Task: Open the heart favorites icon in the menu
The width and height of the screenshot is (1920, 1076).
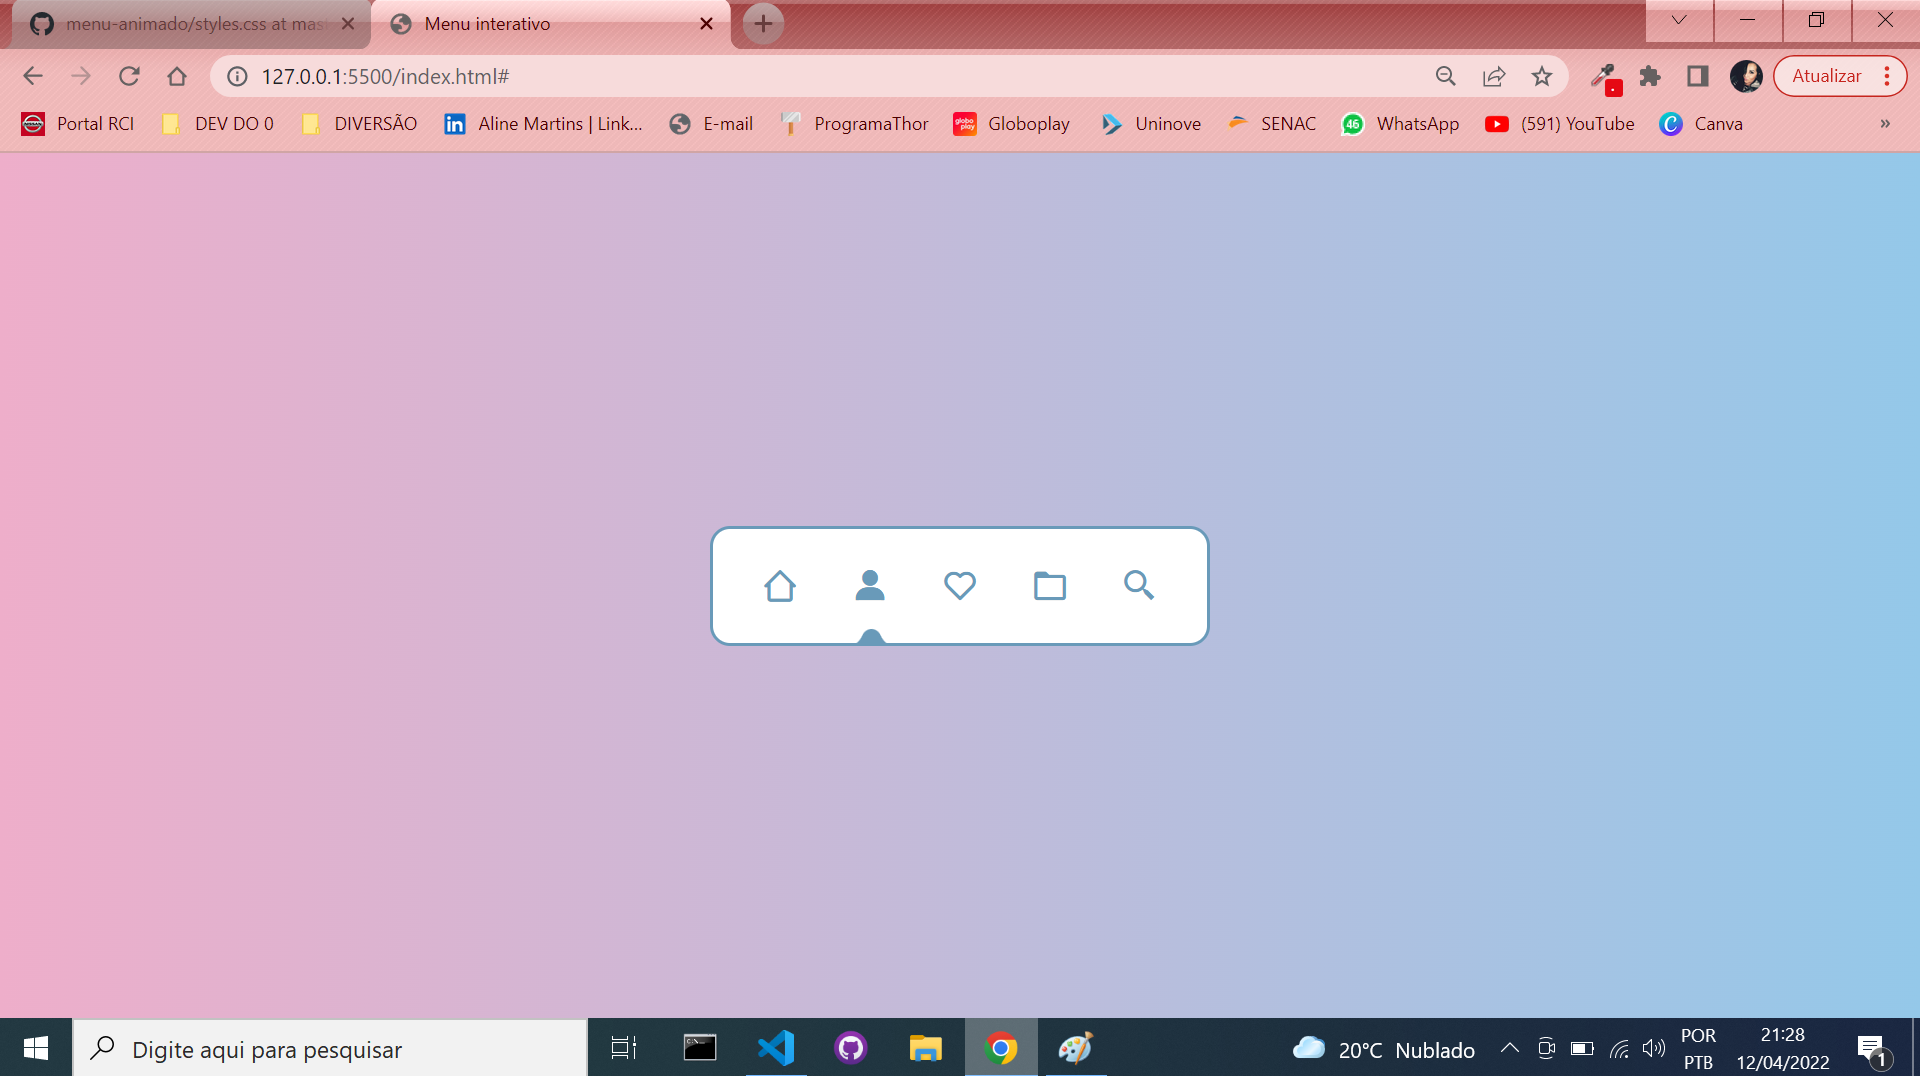Action: (960, 586)
